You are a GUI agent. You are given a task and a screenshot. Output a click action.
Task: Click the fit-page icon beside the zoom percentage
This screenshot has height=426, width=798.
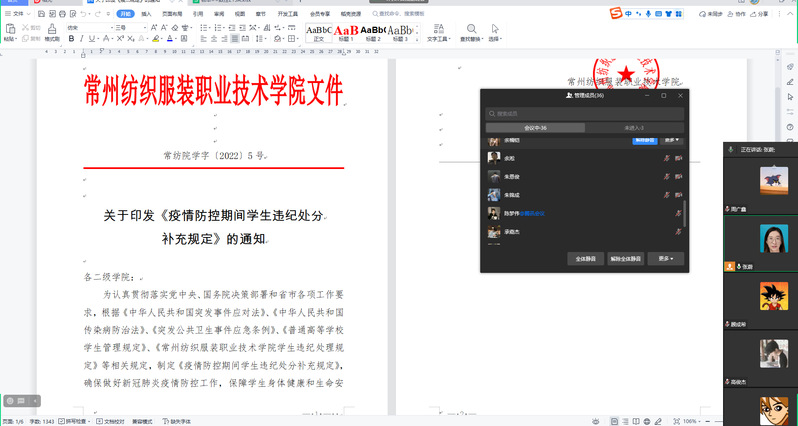click(676, 421)
